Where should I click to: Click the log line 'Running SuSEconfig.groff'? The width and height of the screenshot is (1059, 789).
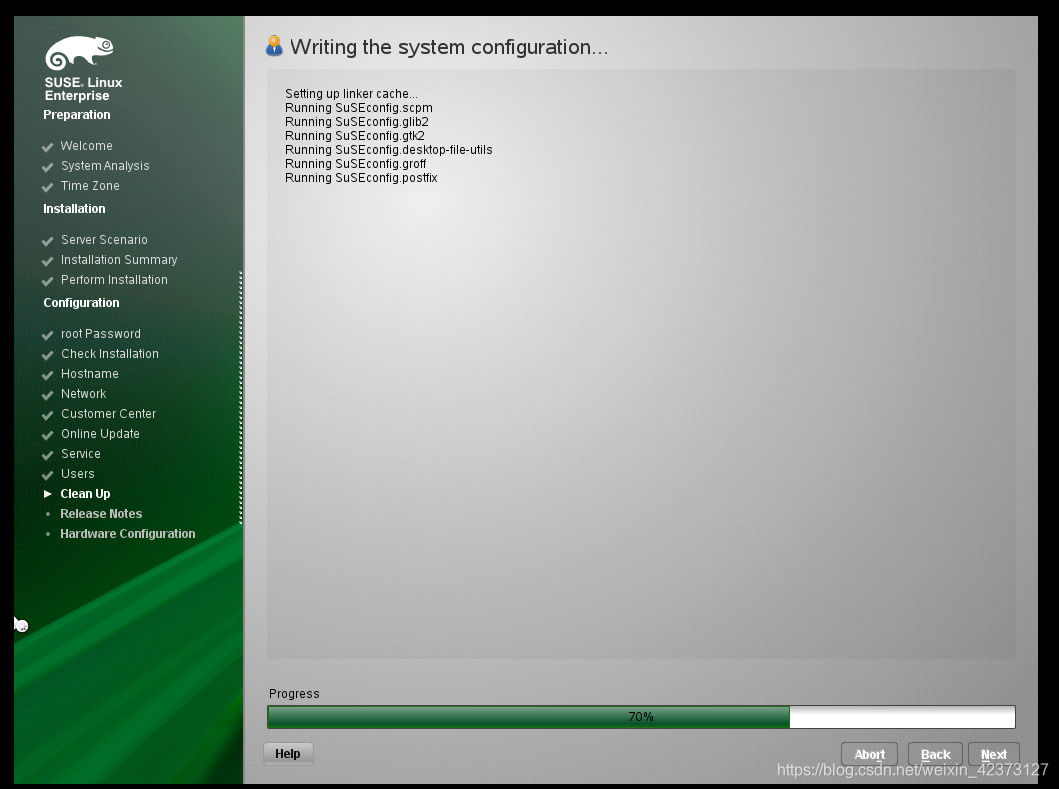point(355,164)
